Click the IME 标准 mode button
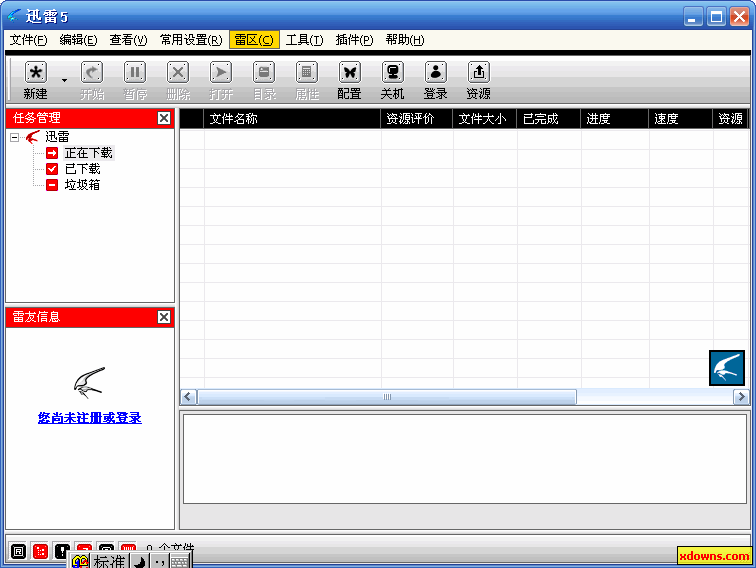The width and height of the screenshot is (756, 568). point(109,561)
